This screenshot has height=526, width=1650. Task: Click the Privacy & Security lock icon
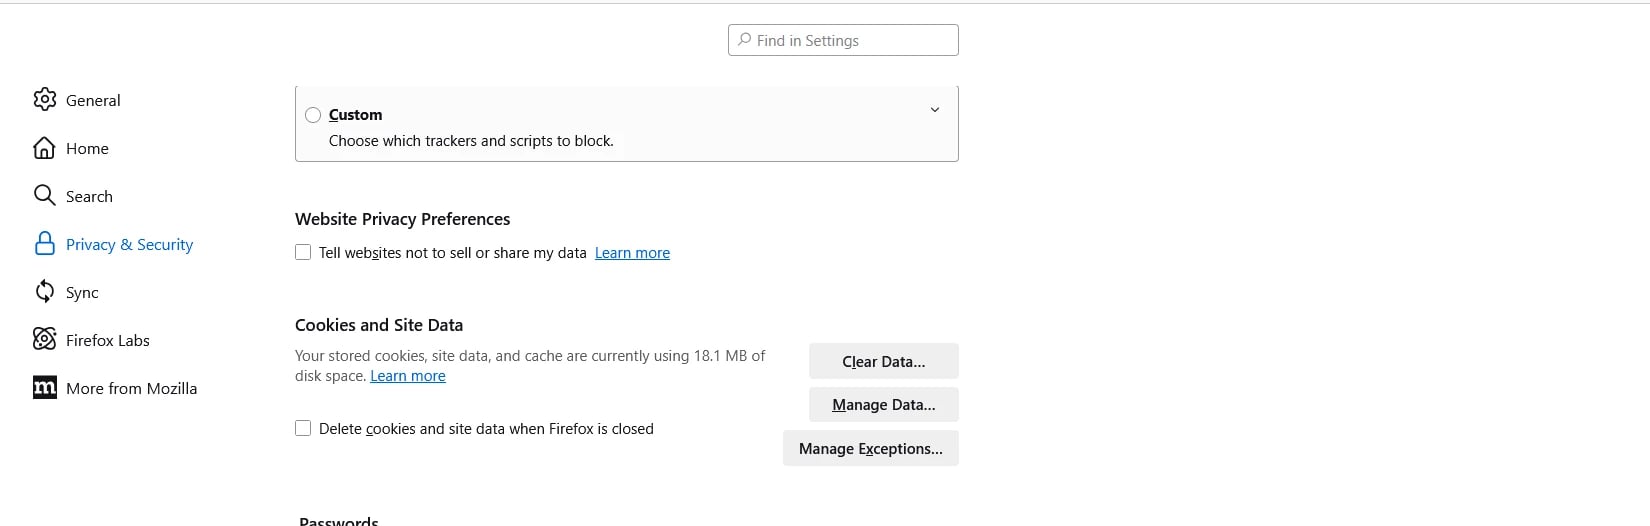coord(45,244)
